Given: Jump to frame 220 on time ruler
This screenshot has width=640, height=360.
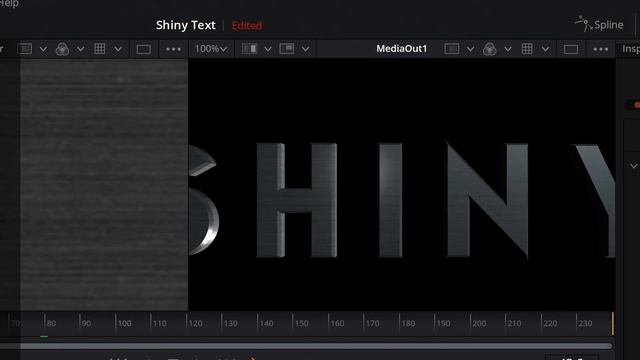Looking at the screenshot, I should coord(550,323).
